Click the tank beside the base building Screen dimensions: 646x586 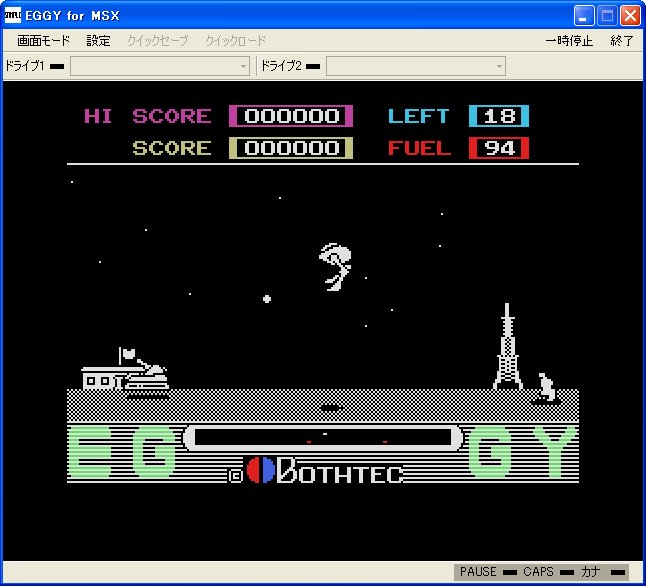[147, 374]
